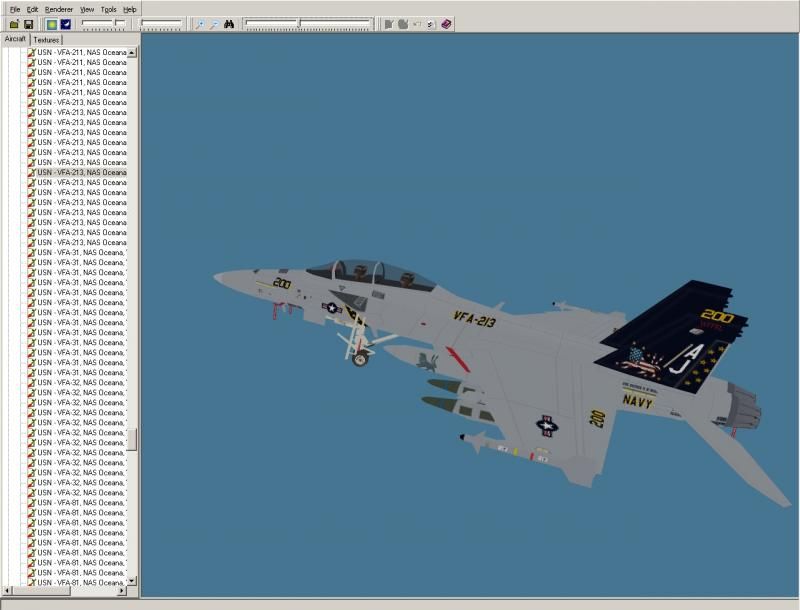This screenshot has height=610, width=800.
Task: Click the aircraft list scroll up arrow
Action: 132,53
